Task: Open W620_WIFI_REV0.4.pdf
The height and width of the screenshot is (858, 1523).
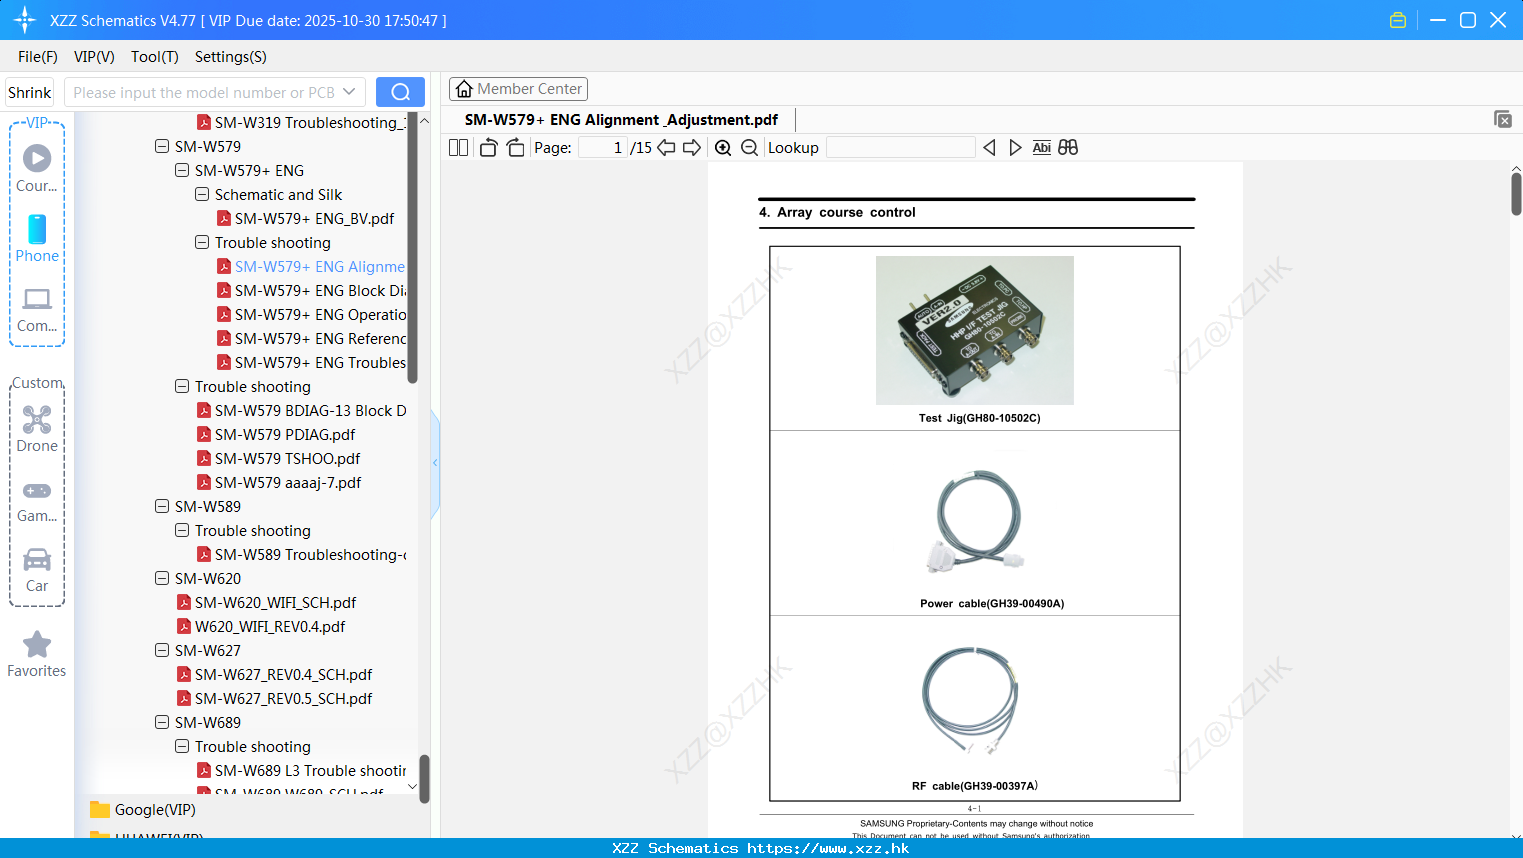Action: 261,626
